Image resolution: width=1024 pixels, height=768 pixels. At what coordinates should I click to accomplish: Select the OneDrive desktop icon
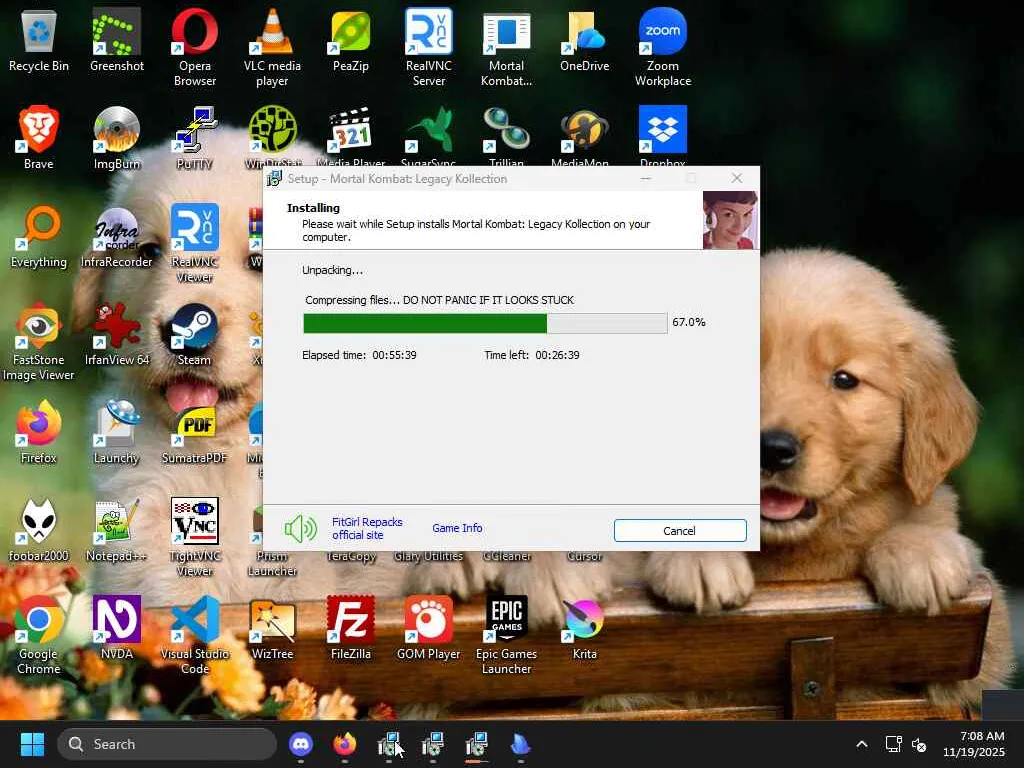[x=584, y=40]
